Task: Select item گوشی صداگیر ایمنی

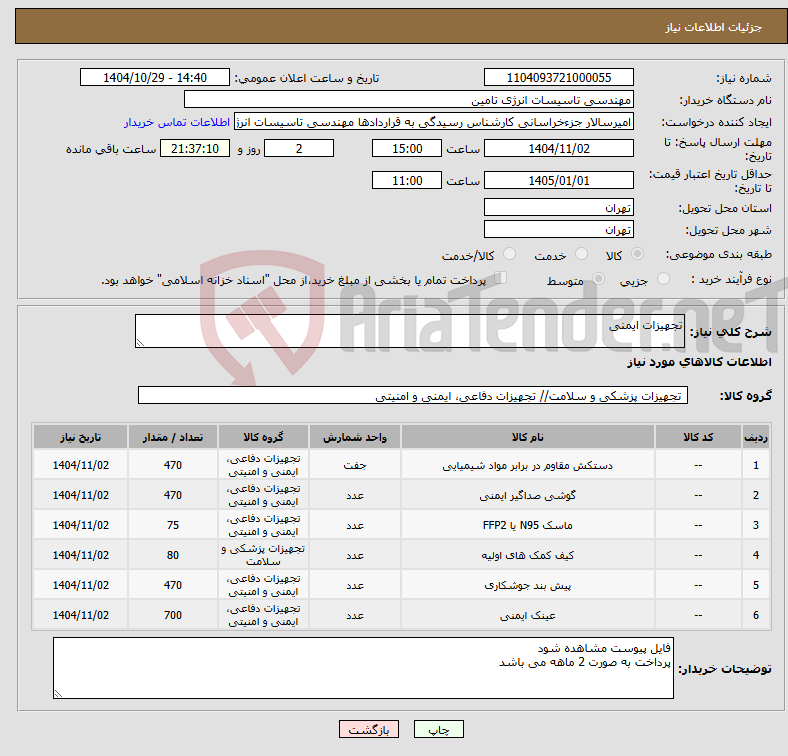Action: (528, 496)
